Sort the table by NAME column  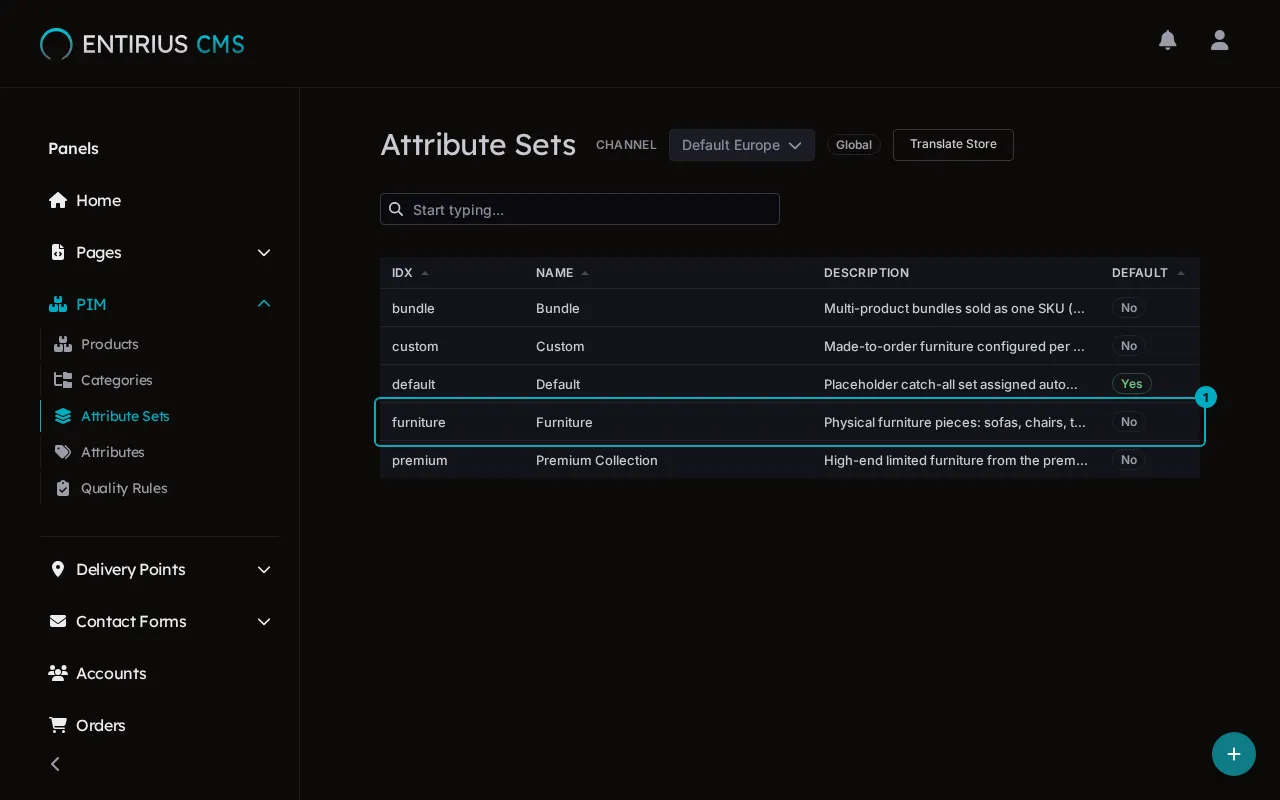pos(562,273)
